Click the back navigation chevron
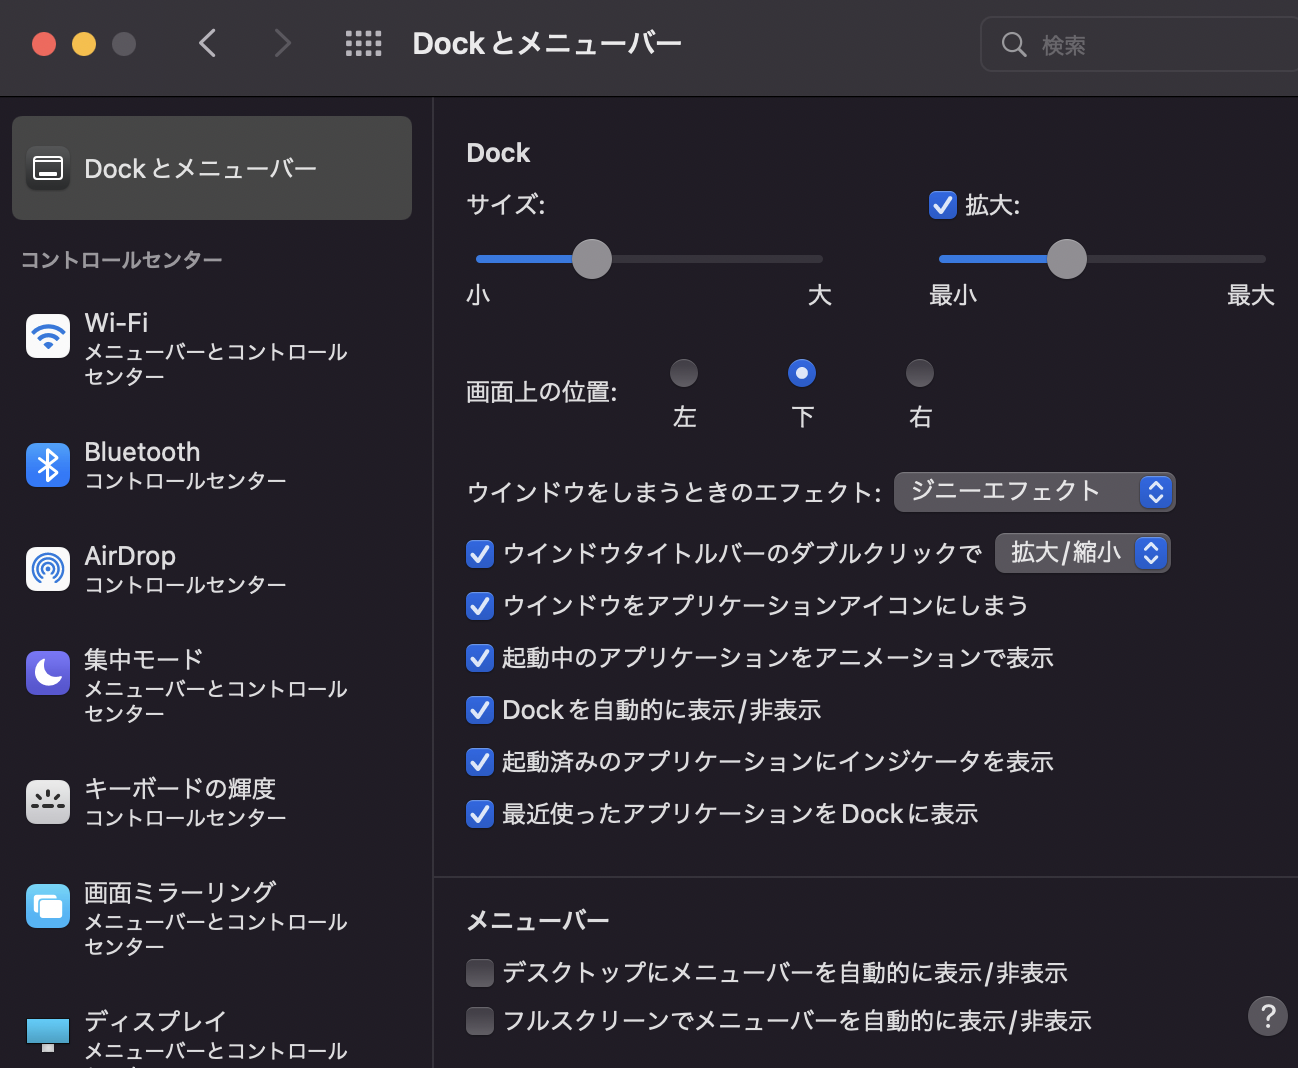The height and width of the screenshot is (1068, 1298). 208,43
